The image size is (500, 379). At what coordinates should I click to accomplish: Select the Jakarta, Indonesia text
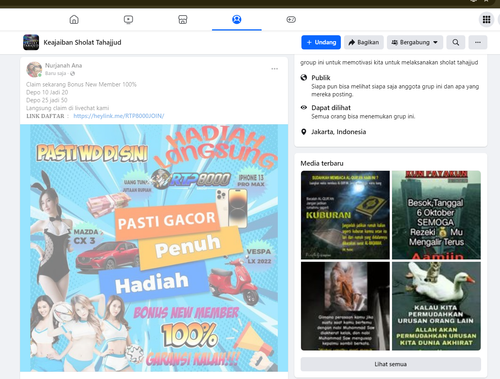tap(338, 132)
